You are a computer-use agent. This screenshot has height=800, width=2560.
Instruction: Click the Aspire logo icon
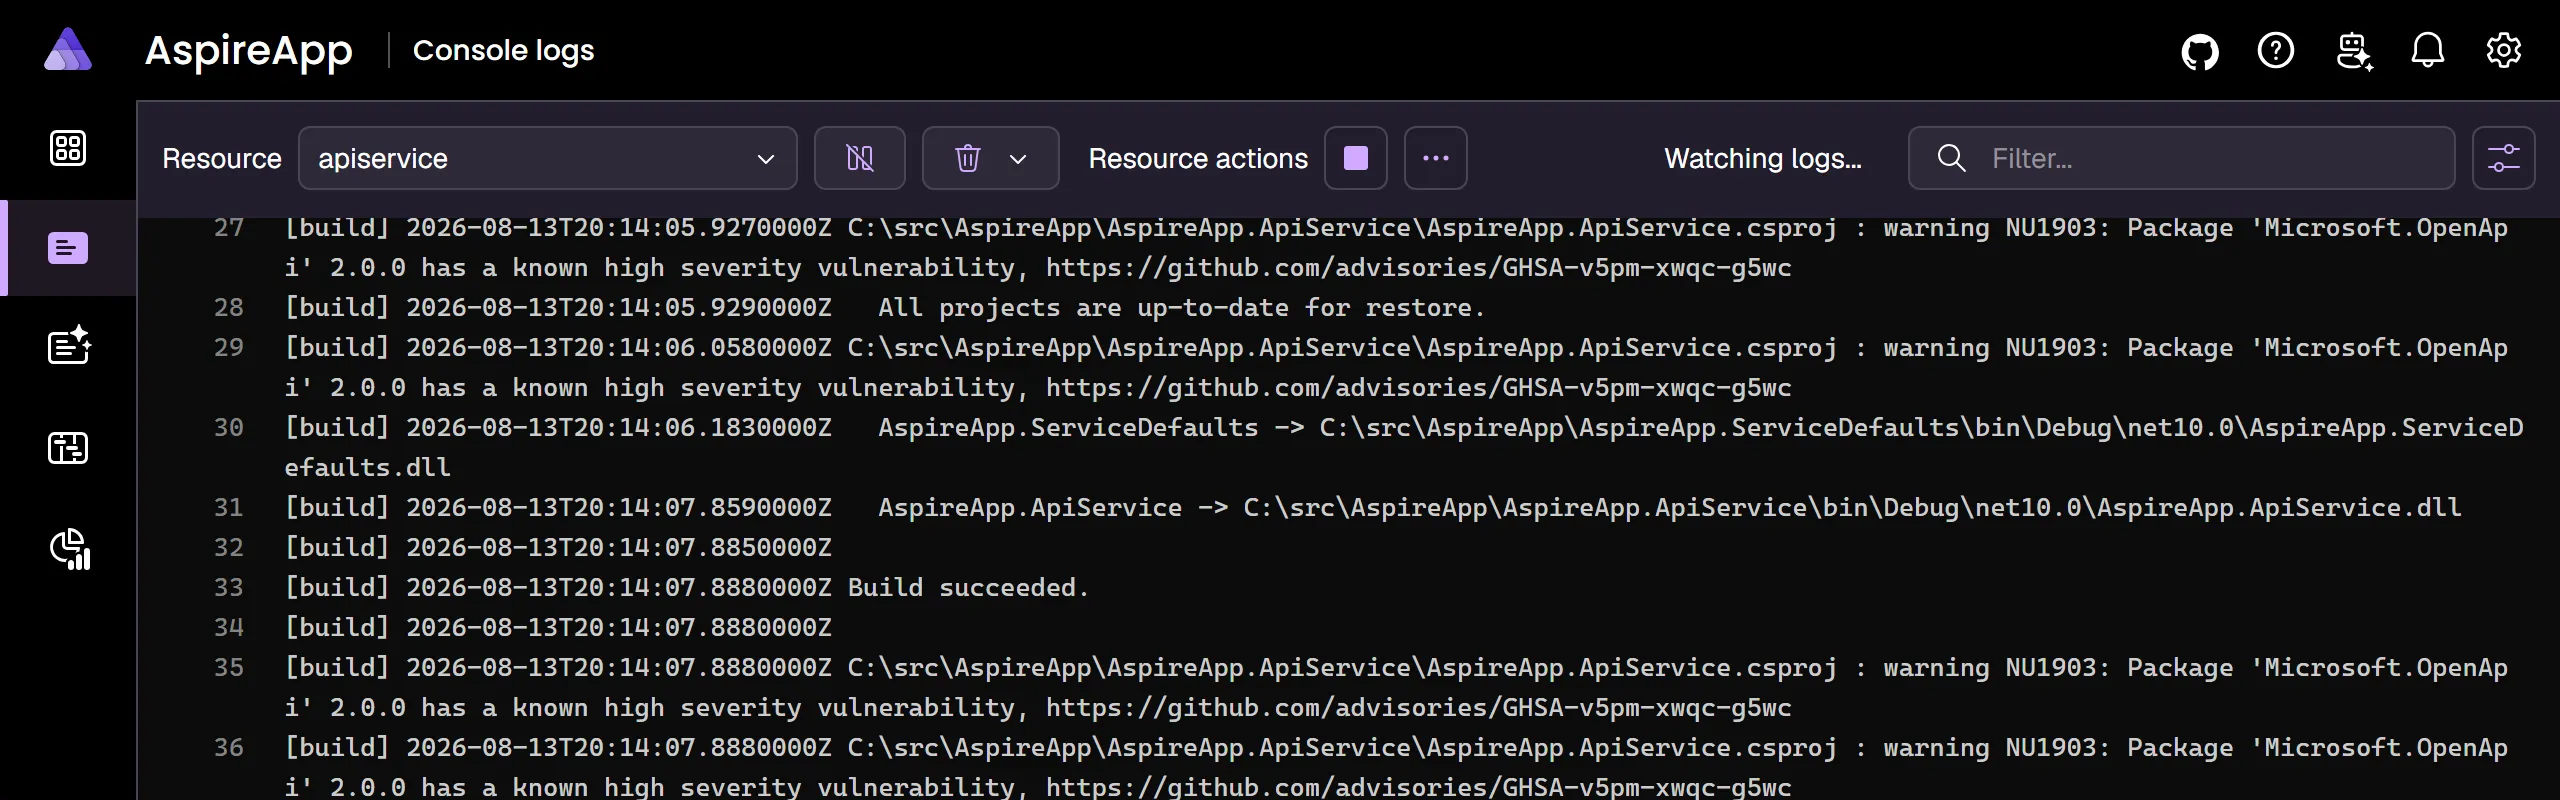point(68,50)
